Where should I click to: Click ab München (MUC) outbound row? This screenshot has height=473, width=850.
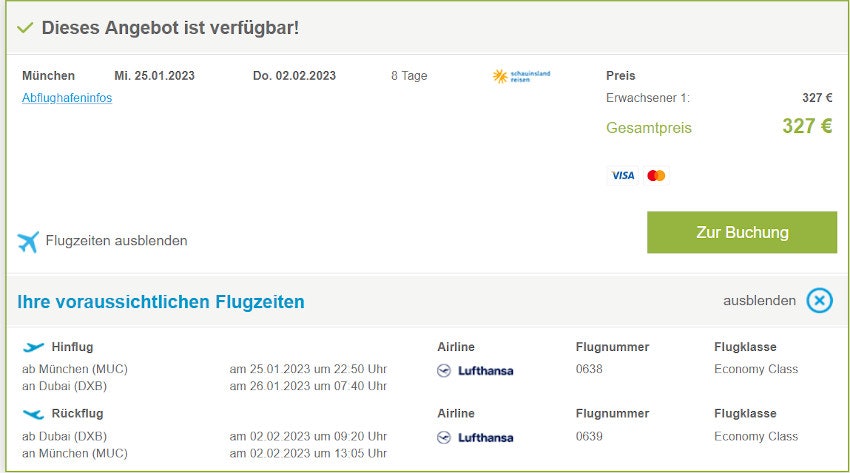(x=75, y=369)
